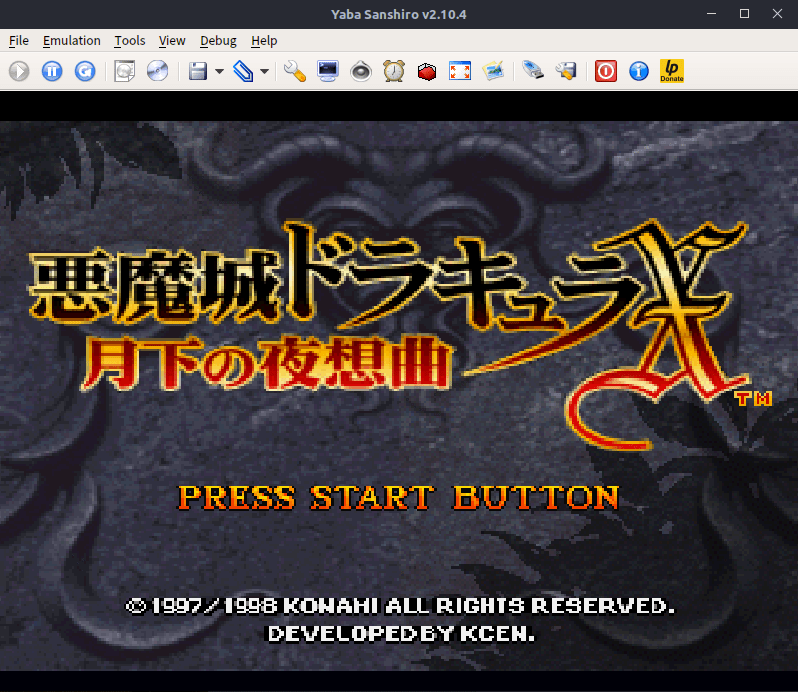Open About via the blue info icon
Viewport: 798px width, 692px height.
639,71
